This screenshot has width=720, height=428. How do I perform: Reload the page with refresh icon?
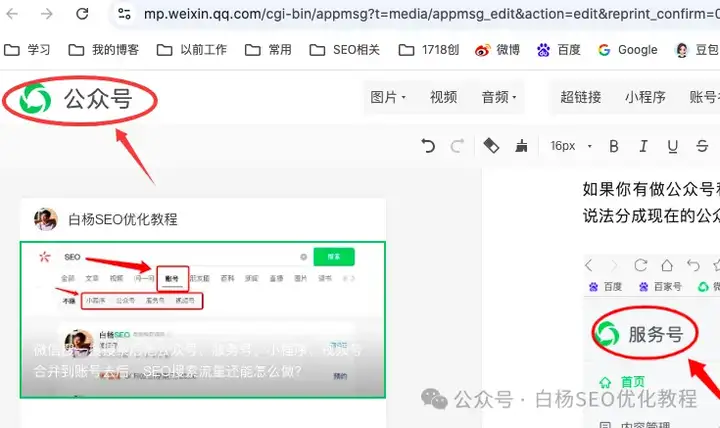point(82,14)
